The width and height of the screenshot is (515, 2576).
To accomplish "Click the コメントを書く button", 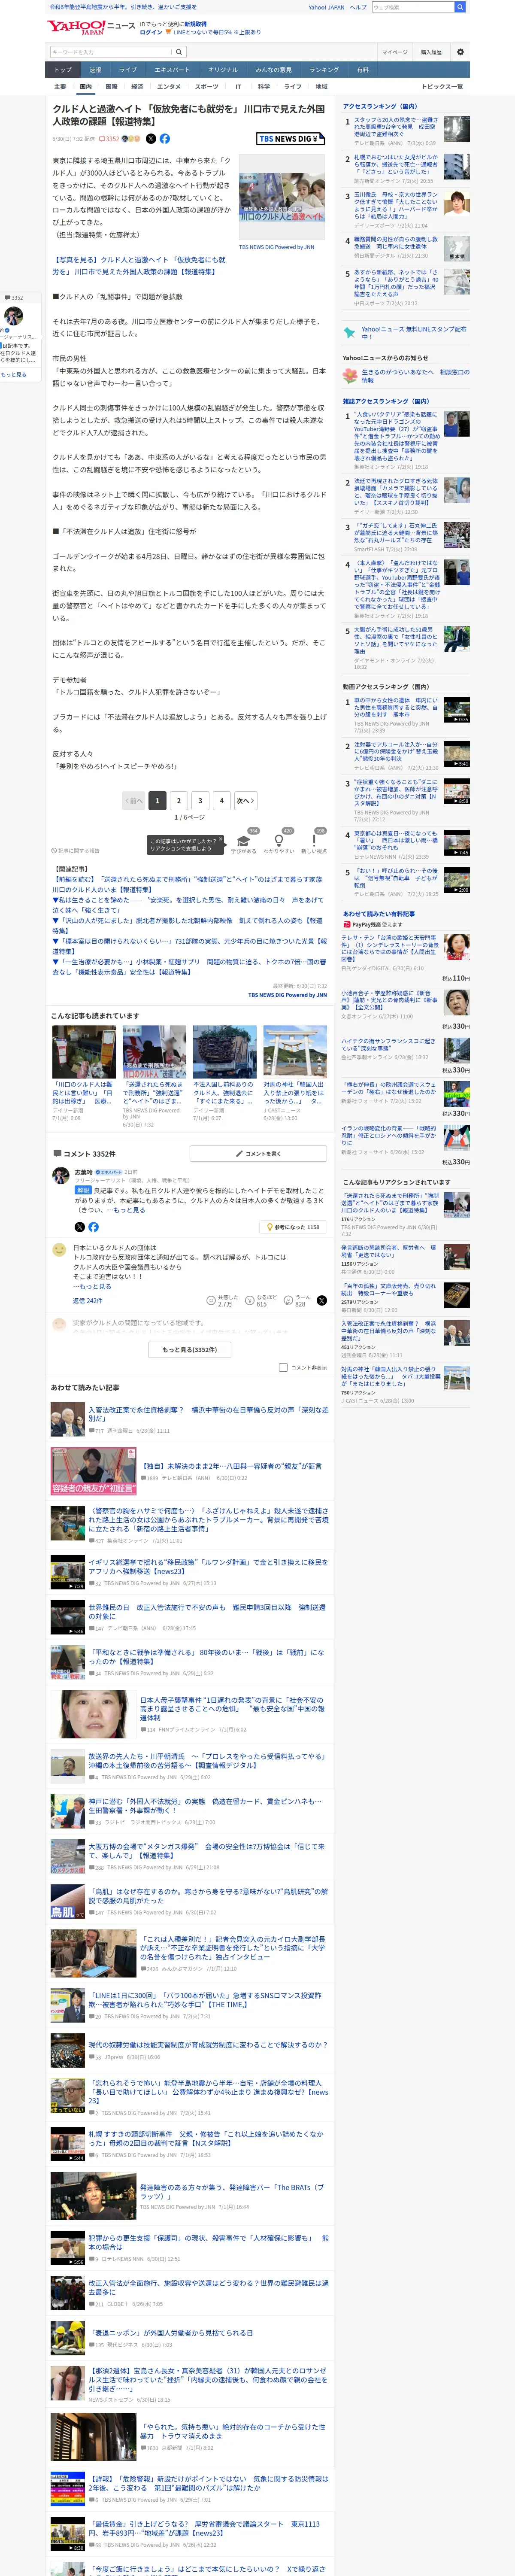I will pos(258,1153).
